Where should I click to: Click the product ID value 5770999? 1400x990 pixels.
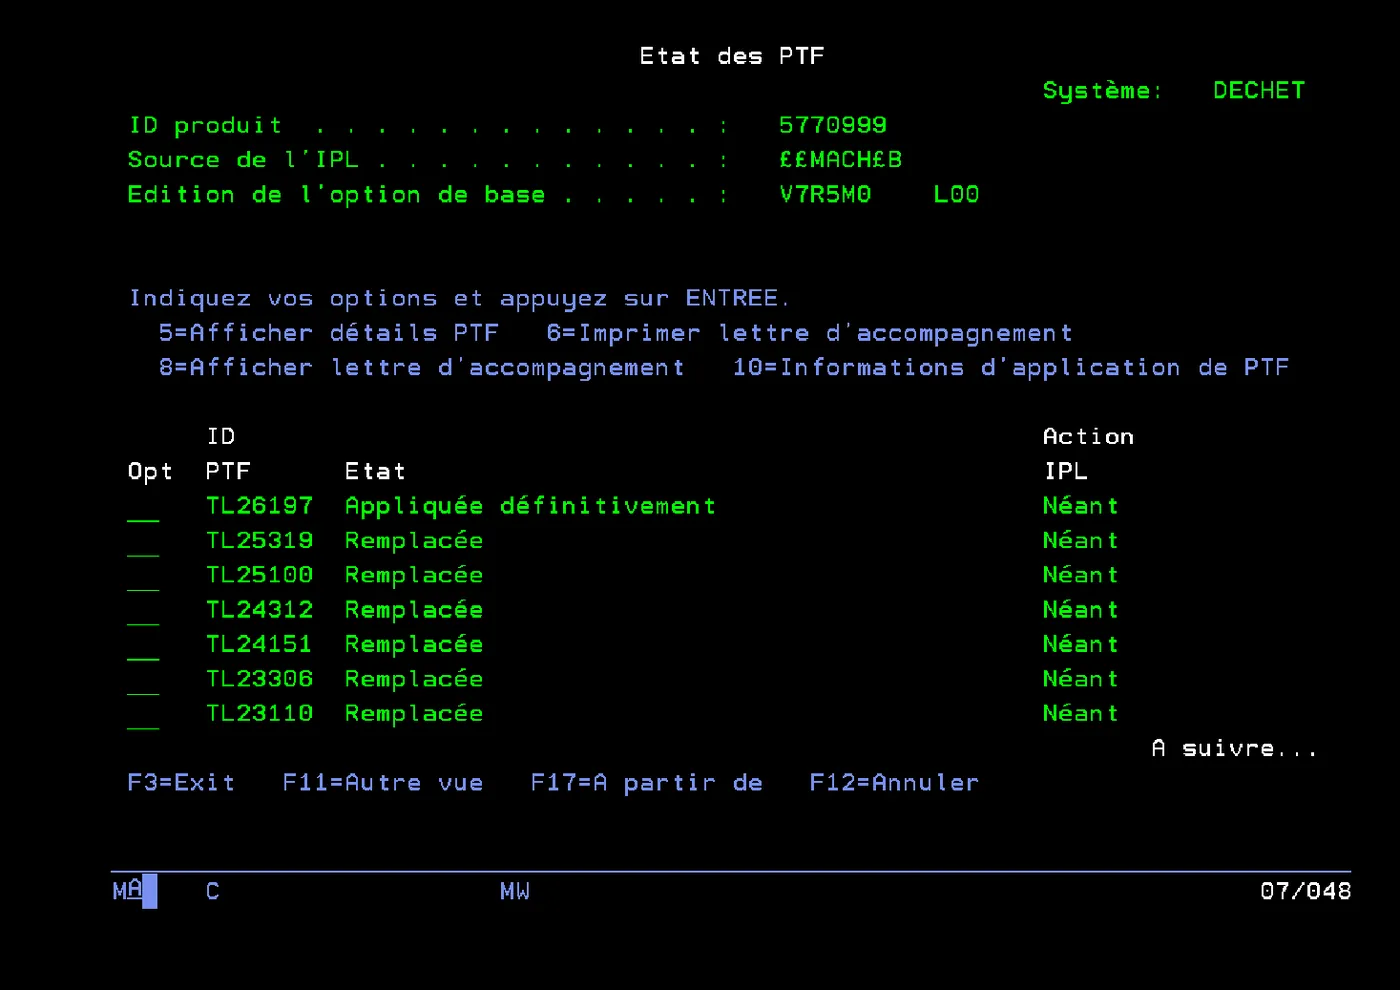(x=833, y=126)
